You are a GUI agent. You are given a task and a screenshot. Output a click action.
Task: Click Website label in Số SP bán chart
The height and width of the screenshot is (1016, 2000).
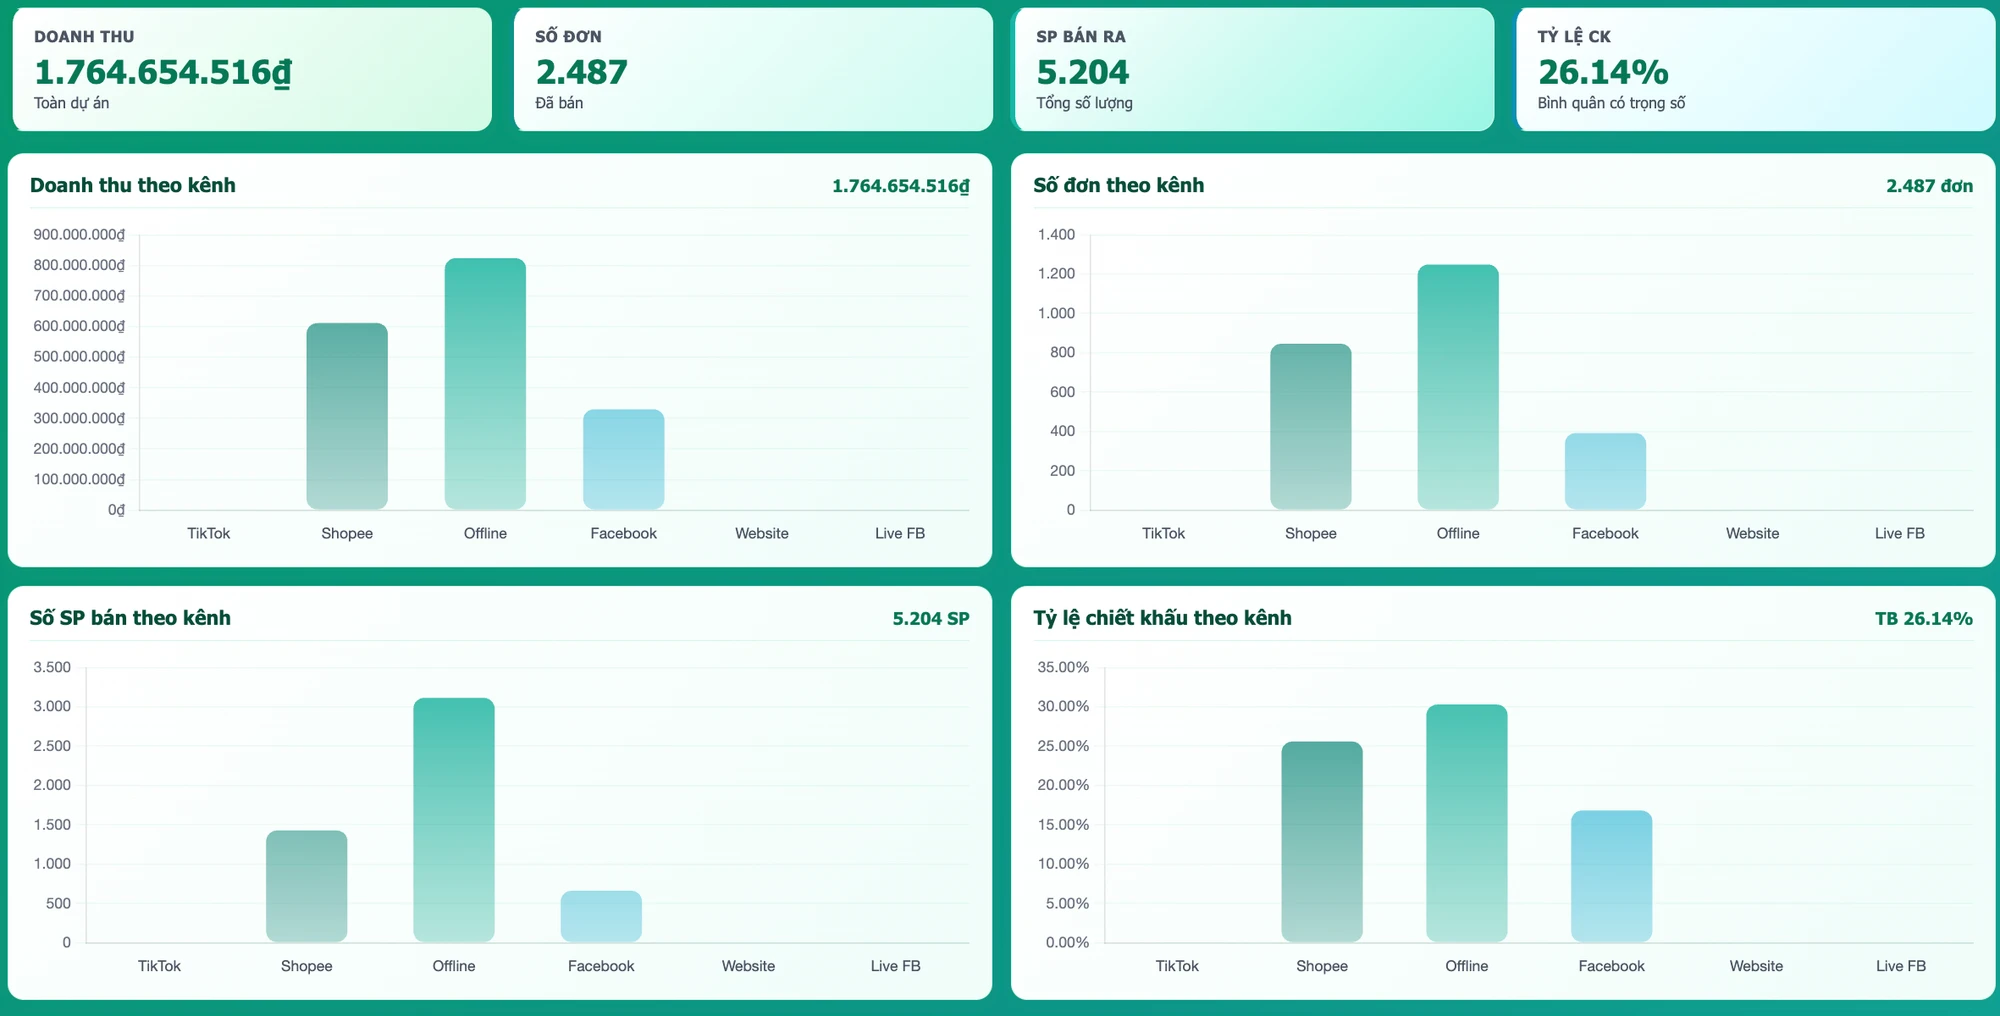point(749,966)
